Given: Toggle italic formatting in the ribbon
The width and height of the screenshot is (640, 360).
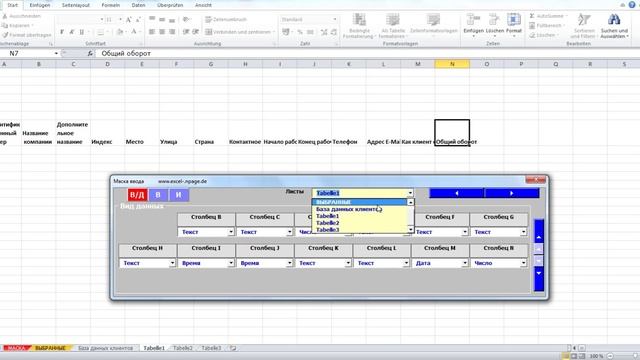Looking at the screenshot, I should tap(72, 32).
